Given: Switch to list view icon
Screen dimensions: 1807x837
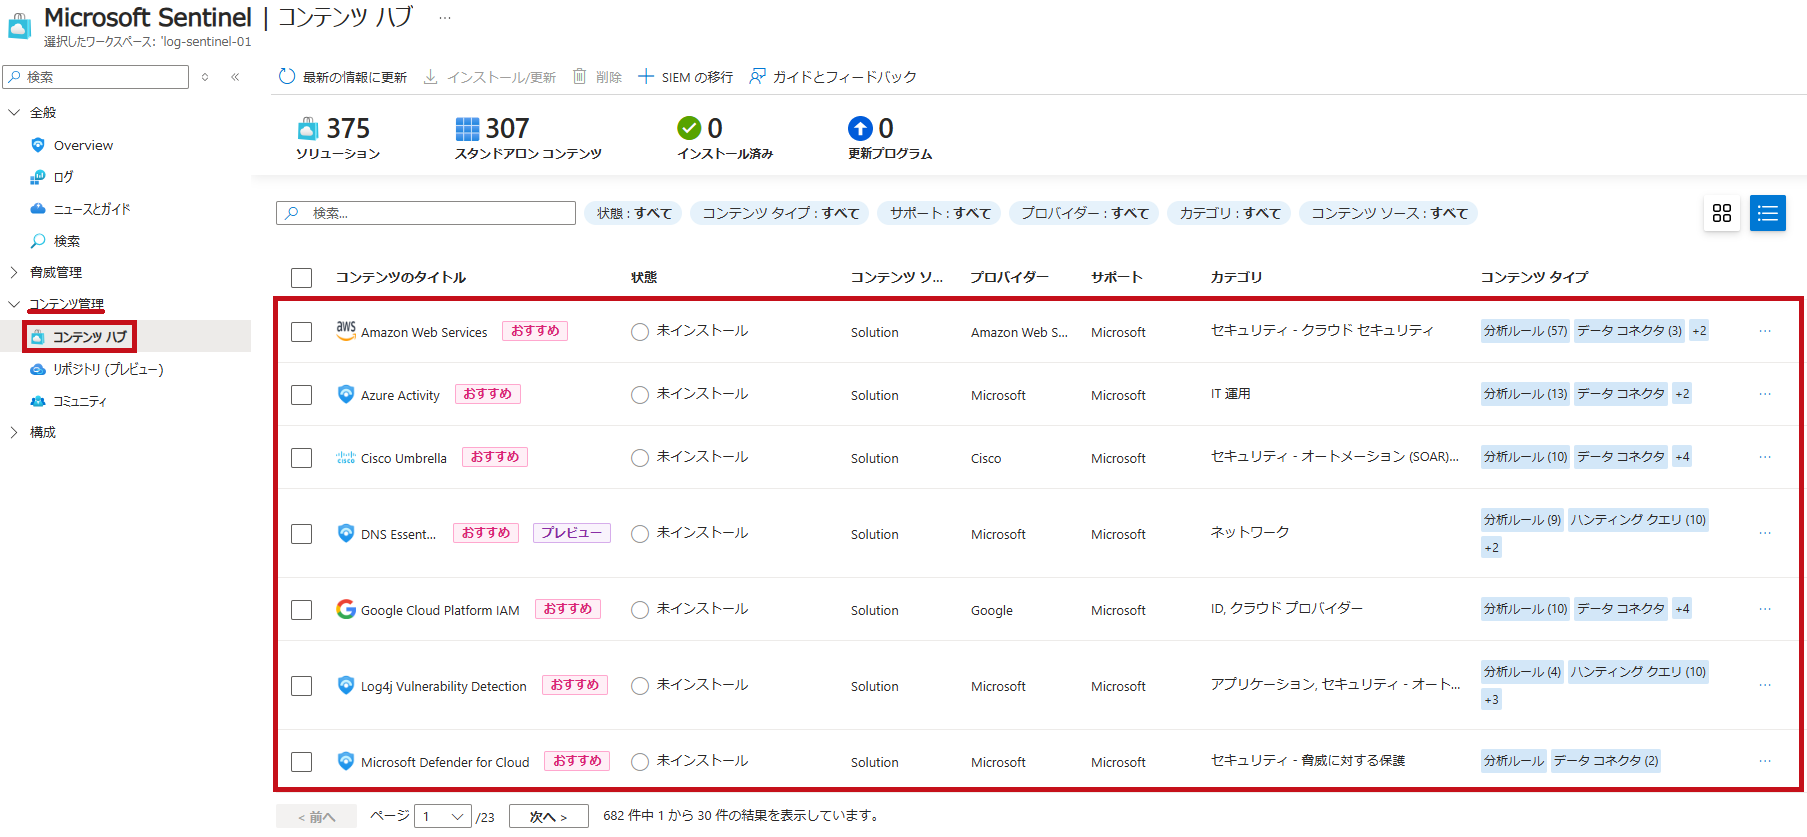Looking at the screenshot, I should click(x=1768, y=213).
